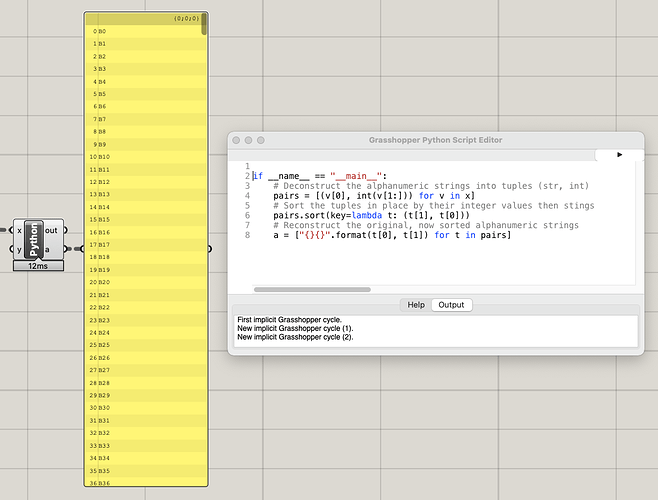Switch to the Output tab
The width and height of the screenshot is (658, 500).
click(451, 305)
